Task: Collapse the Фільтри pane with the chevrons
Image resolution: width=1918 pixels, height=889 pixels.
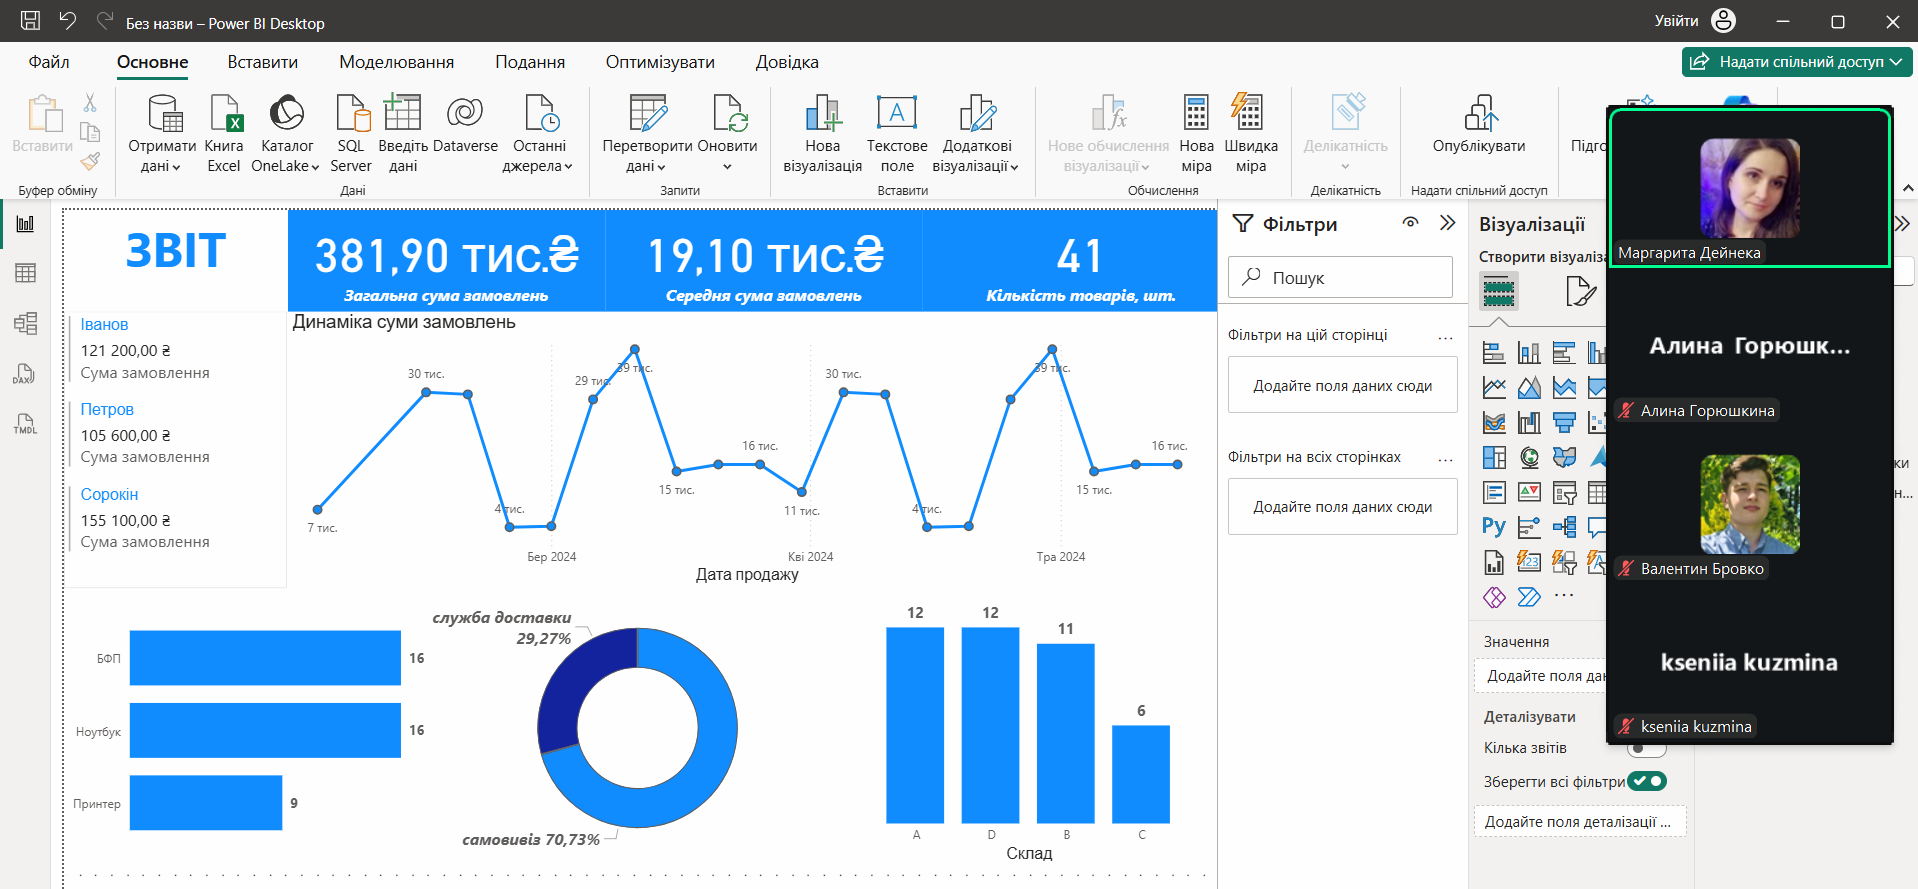Action: (1447, 223)
